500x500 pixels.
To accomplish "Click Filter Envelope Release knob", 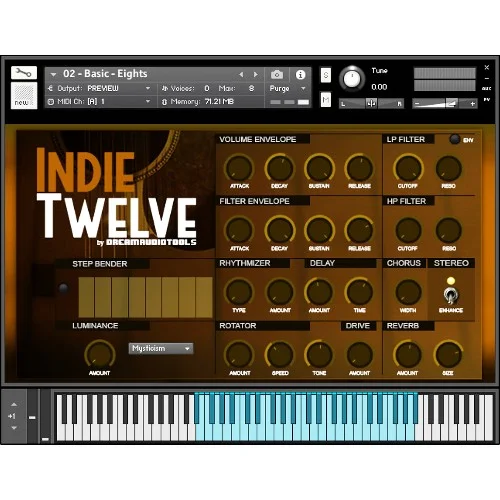I will (x=359, y=230).
